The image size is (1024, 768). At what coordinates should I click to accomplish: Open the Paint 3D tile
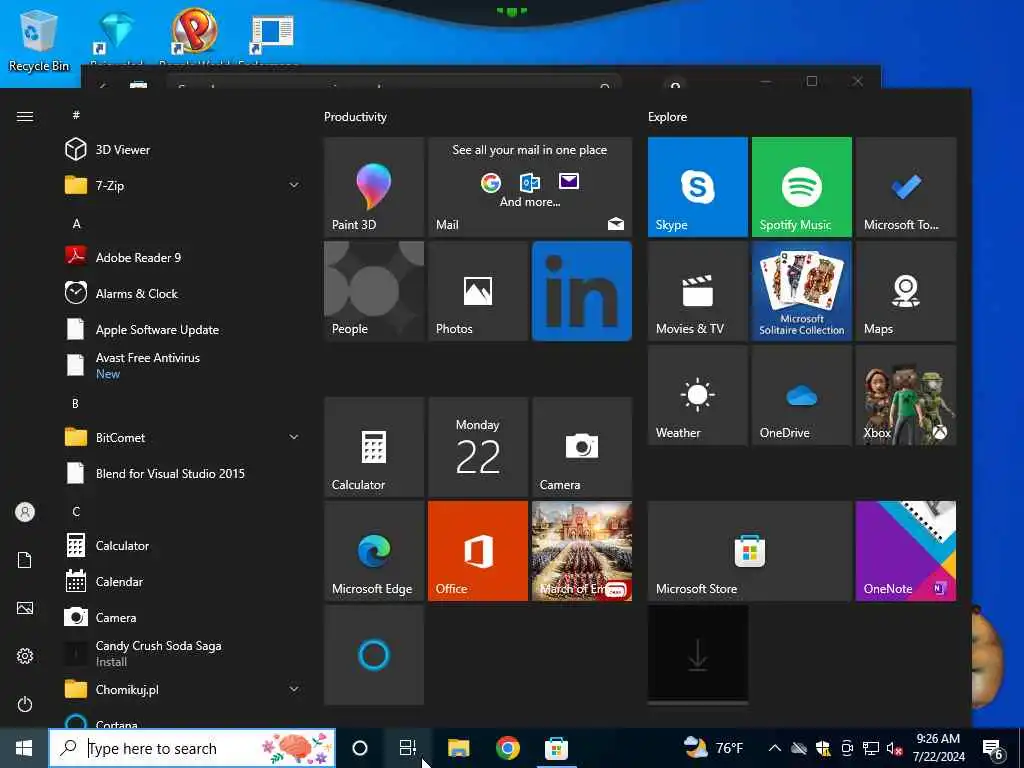pyautogui.click(x=374, y=187)
